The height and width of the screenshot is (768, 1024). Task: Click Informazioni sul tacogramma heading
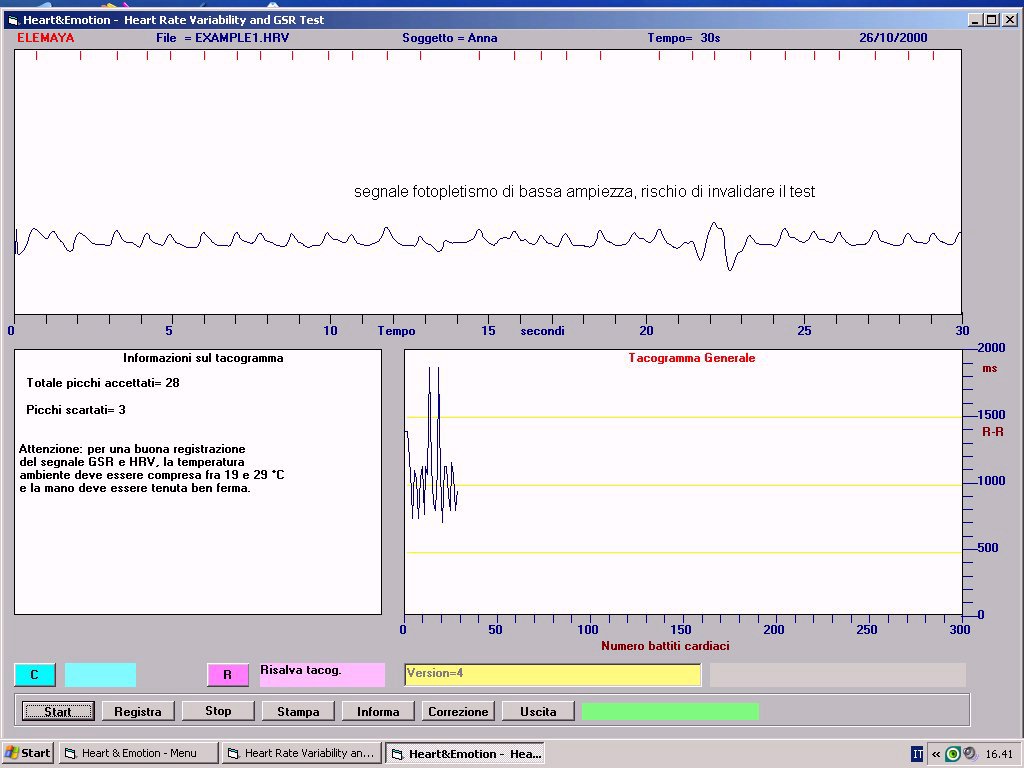pos(203,358)
